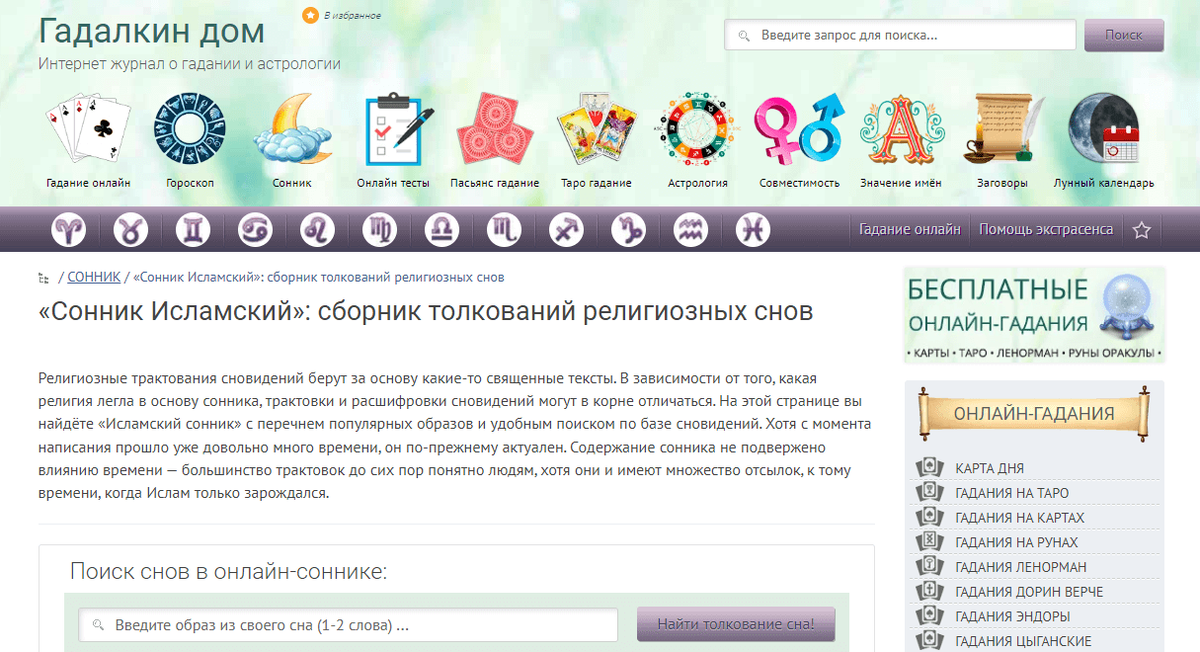Select the Leo zodiac sign
Screen dimensions: 1200x652
coord(318,230)
